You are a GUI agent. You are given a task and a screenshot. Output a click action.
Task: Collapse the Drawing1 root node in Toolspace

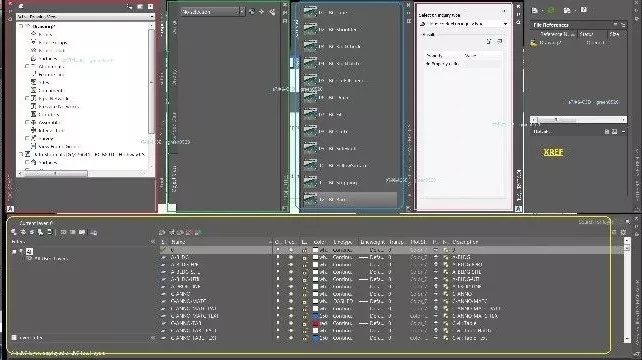21,26
